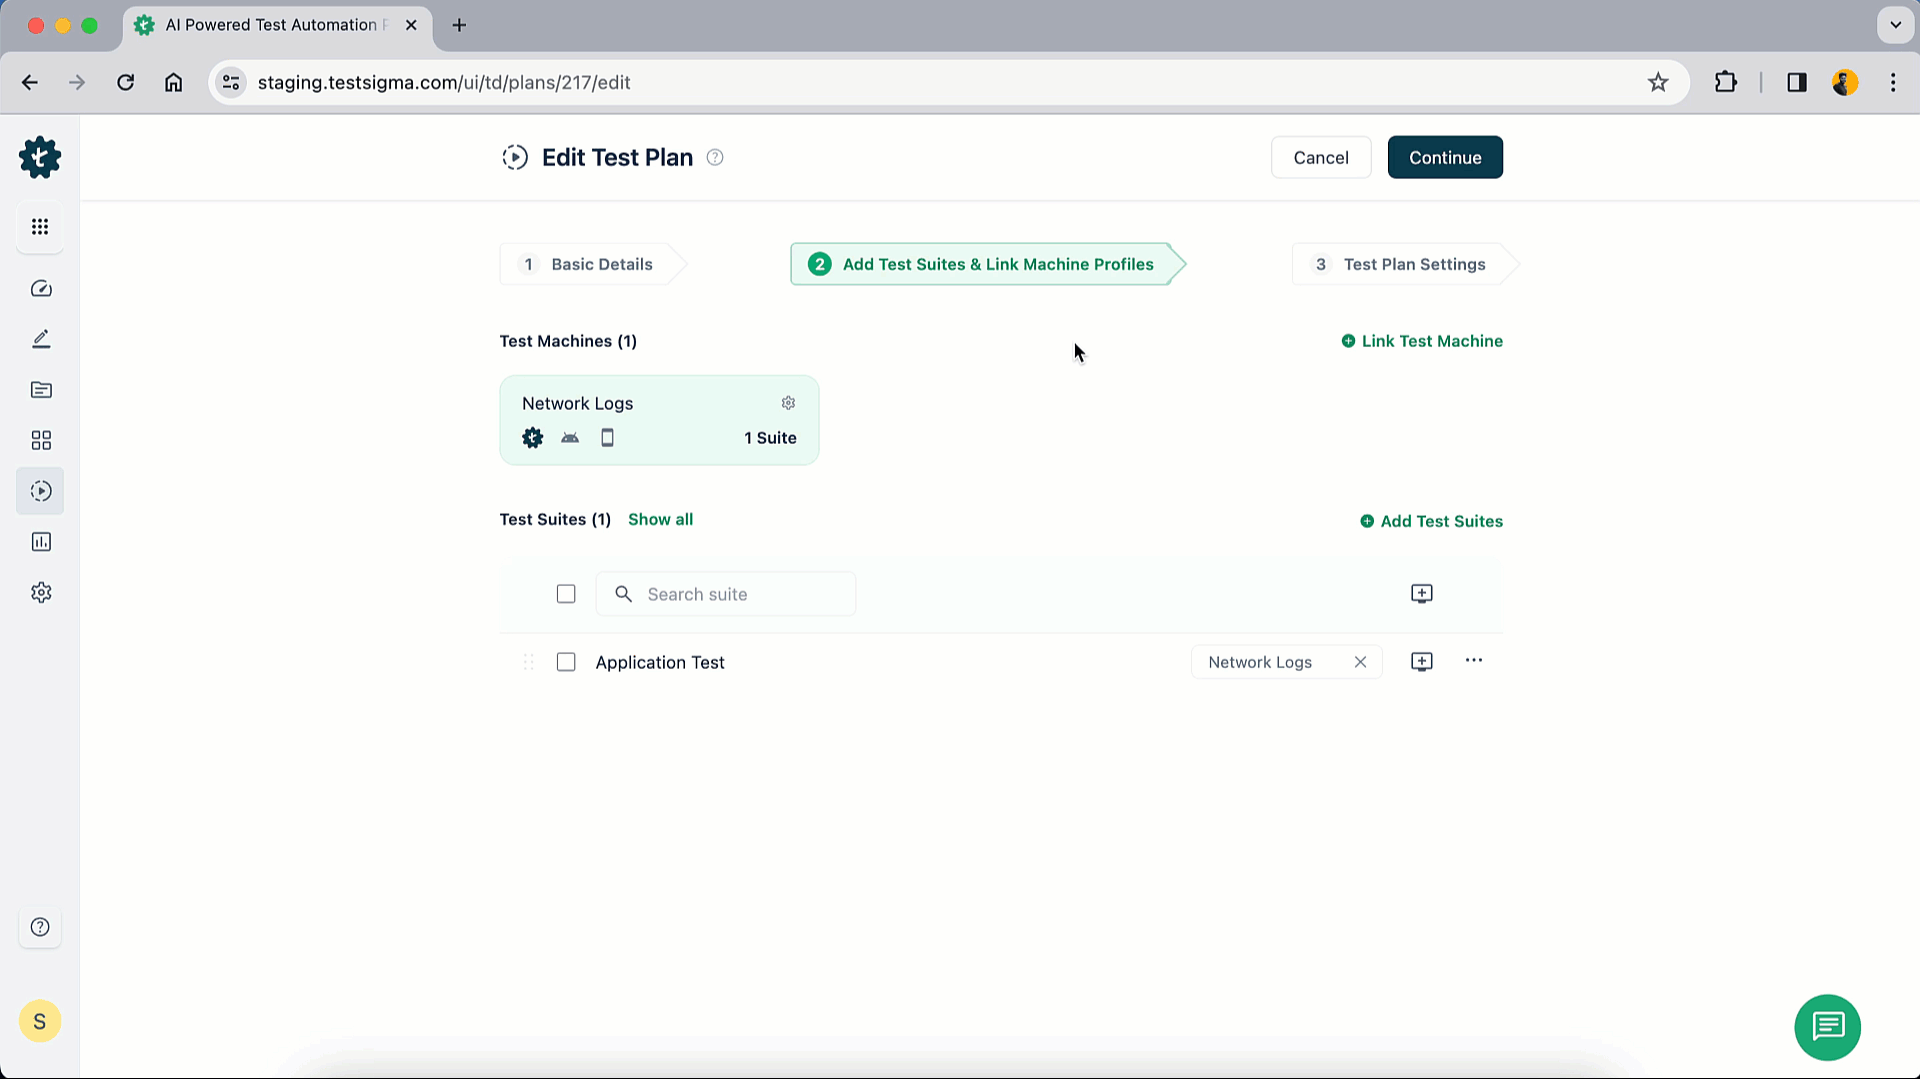Viewport: 1920px width, 1079px height.
Task: Click the link-machine icon in suite header row
Action: (1421, 594)
